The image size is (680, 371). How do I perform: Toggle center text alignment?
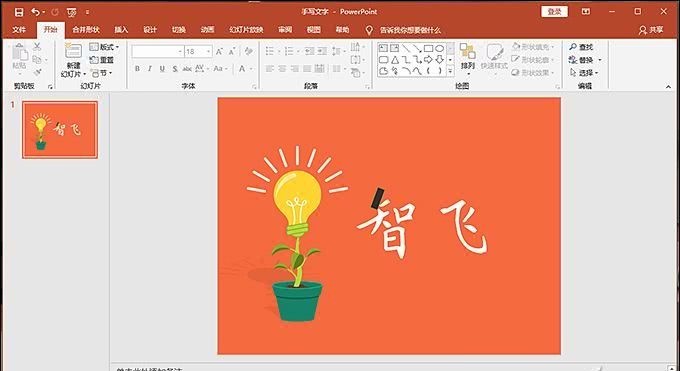(282, 69)
